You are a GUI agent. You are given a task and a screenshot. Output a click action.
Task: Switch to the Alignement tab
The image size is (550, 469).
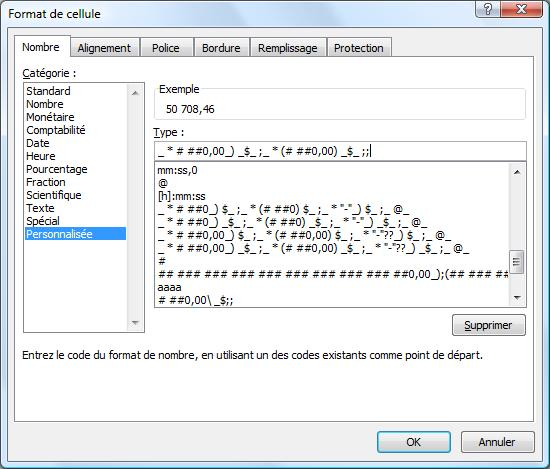(x=104, y=48)
